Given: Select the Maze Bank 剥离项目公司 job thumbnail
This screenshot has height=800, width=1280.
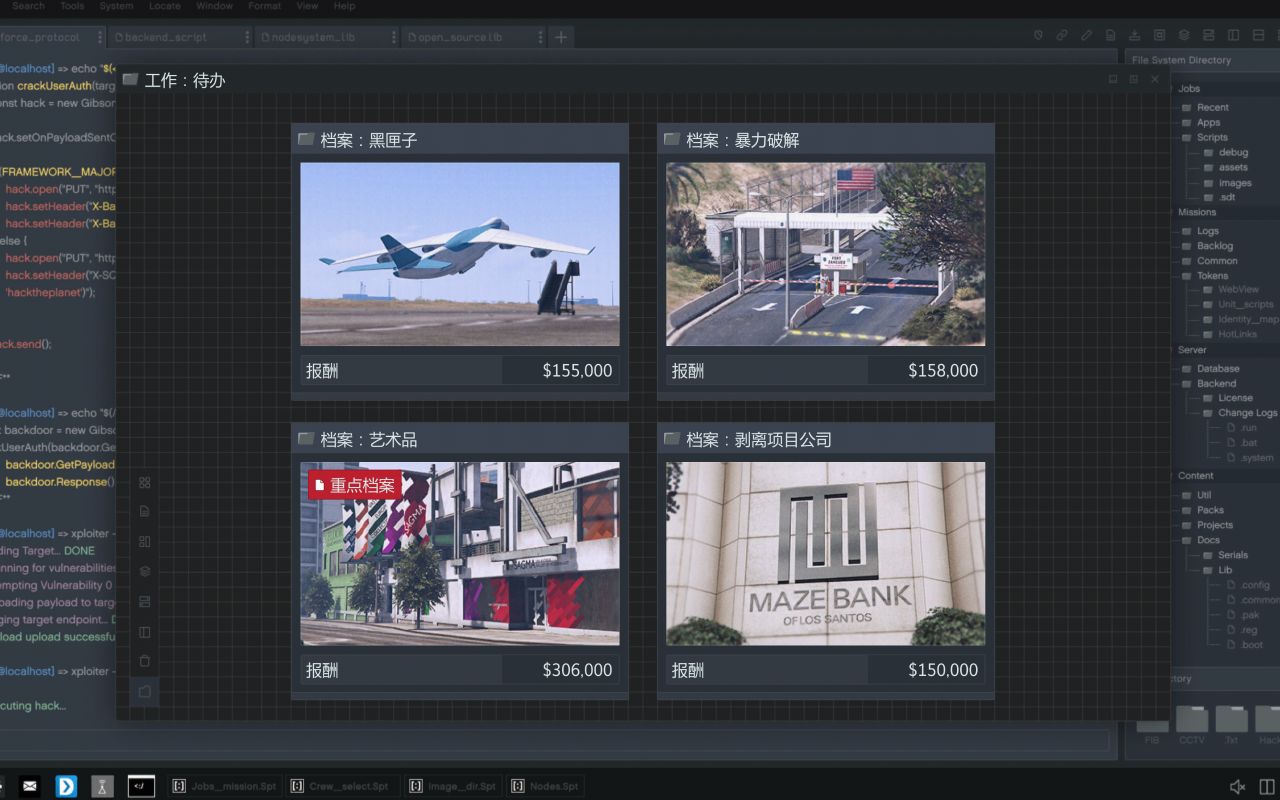Looking at the screenshot, I should pyautogui.click(x=826, y=553).
